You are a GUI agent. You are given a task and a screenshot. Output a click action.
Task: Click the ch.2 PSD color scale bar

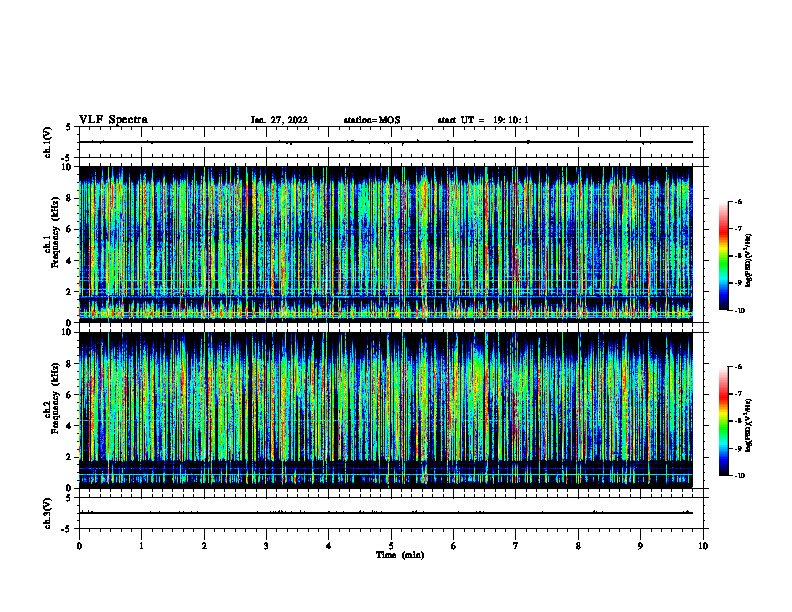[723, 421]
